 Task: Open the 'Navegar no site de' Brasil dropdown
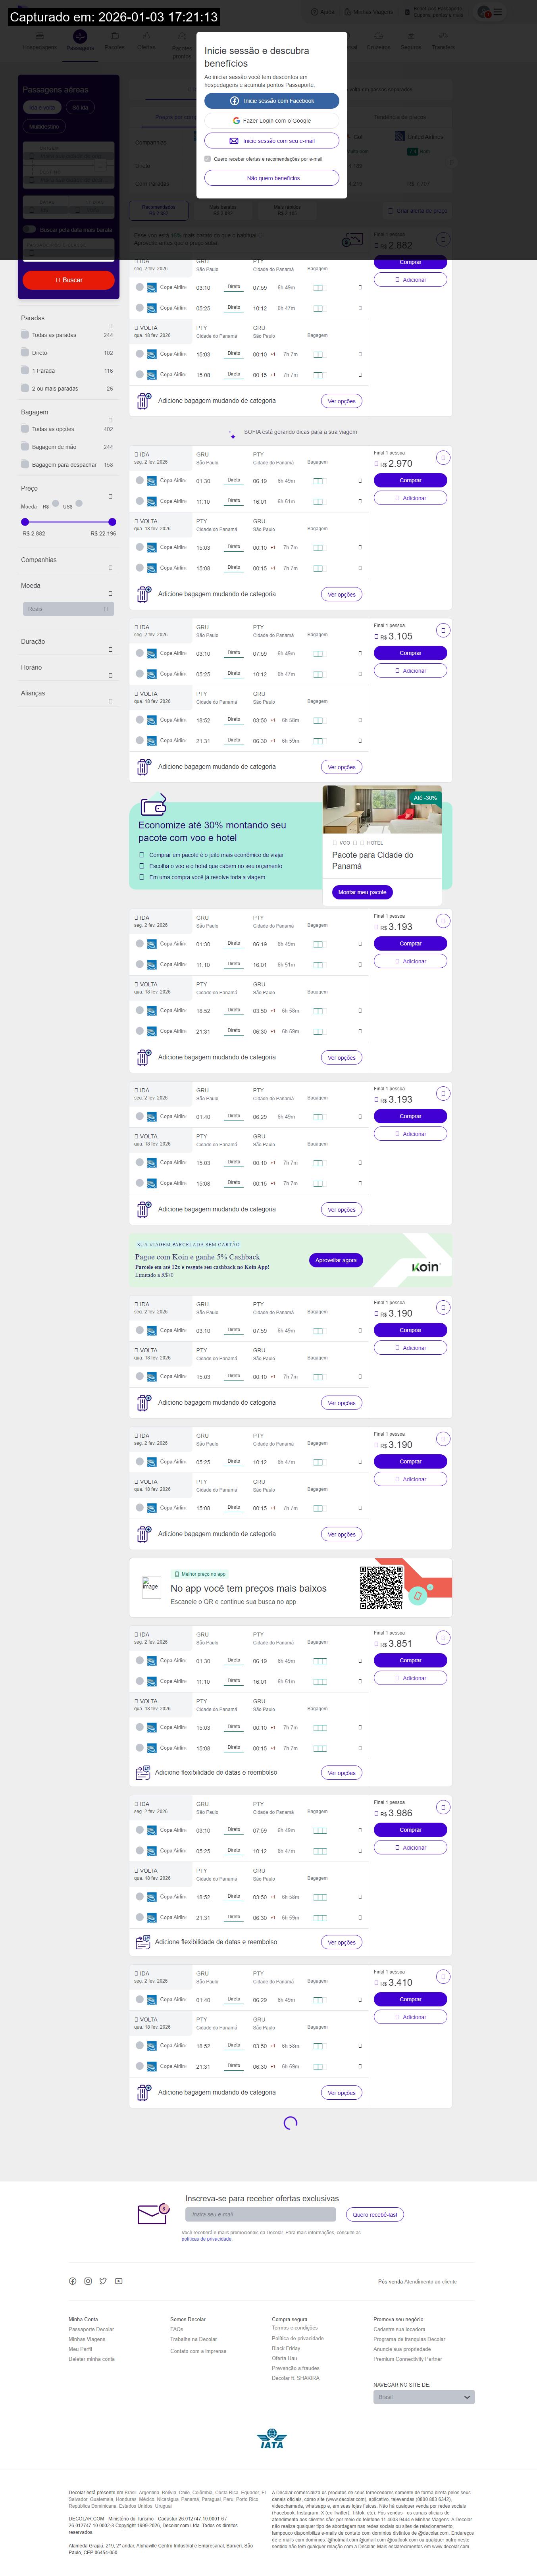(424, 2397)
